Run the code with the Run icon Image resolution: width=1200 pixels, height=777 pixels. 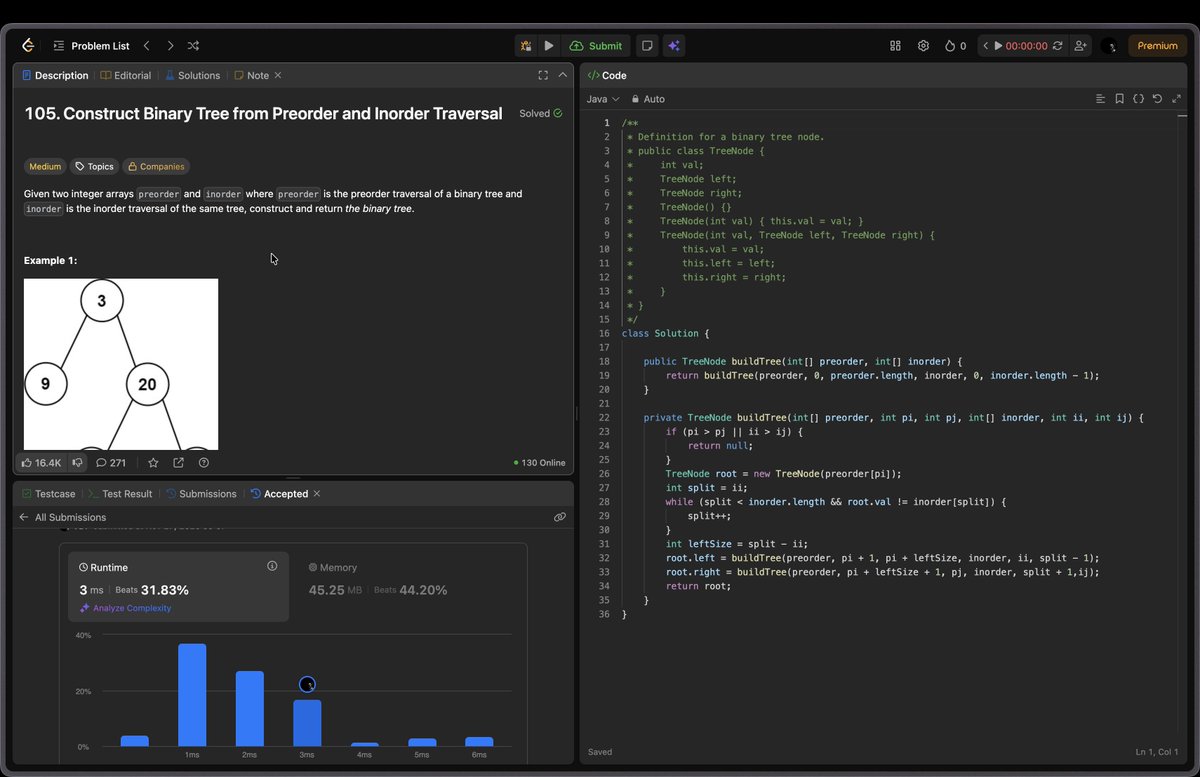click(x=548, y=45)
